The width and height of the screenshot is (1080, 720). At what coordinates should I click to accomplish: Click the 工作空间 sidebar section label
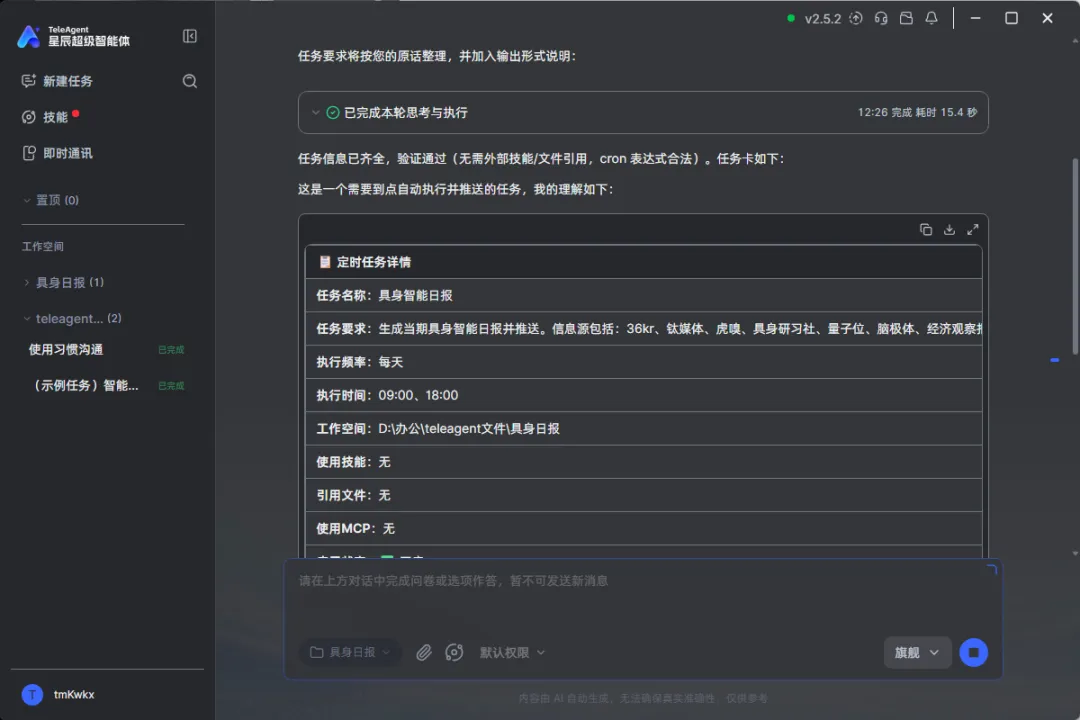(43, 247)
